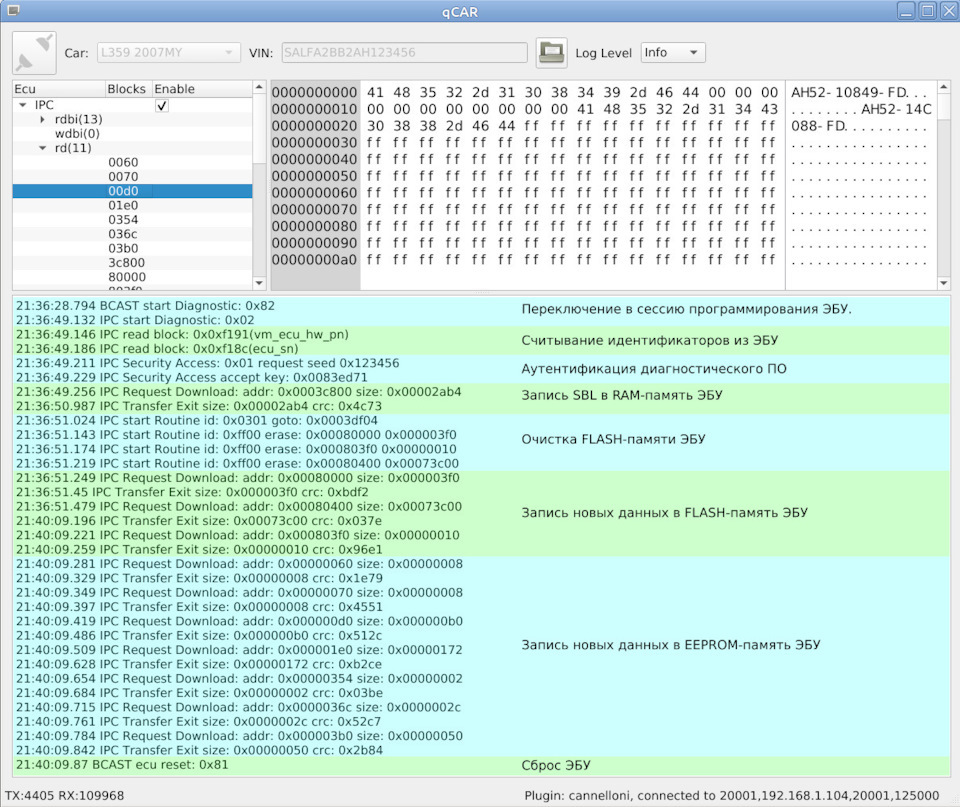Click the BCAST ecu reset log line
The image size is (960, 807).
pyautogui.click(x=120, y=765)
